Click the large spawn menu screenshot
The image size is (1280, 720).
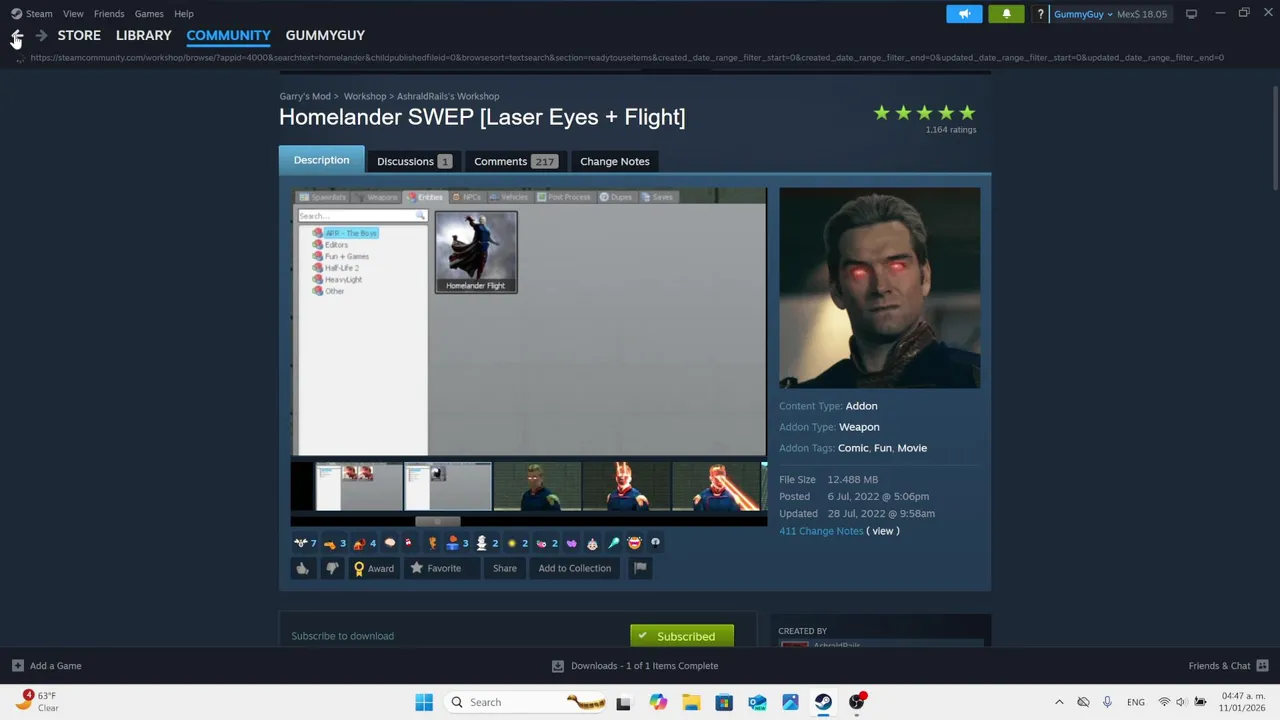tap(529, 322)
